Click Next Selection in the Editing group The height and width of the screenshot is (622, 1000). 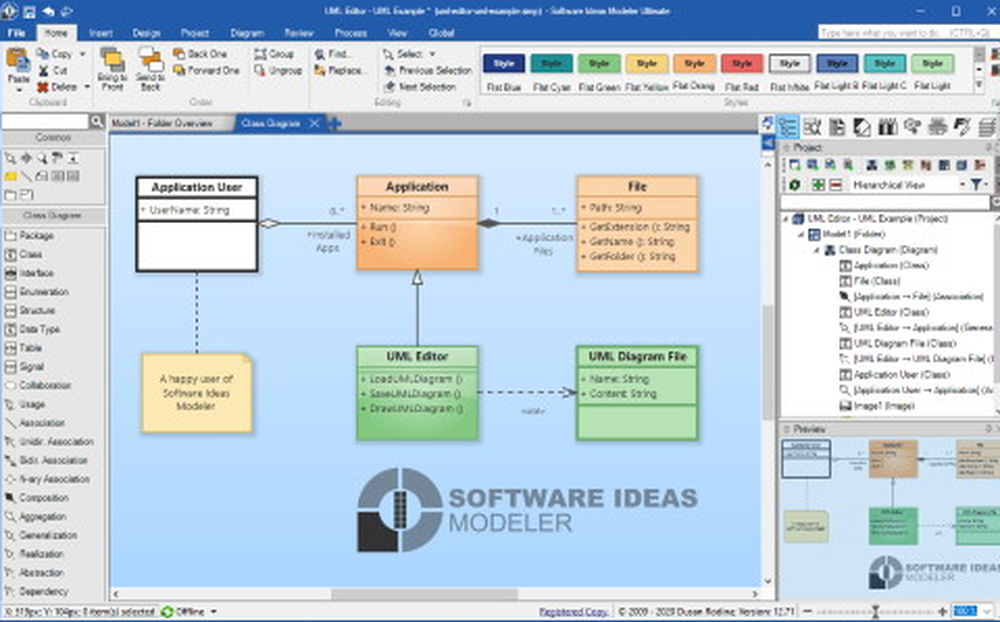[420, 86]
